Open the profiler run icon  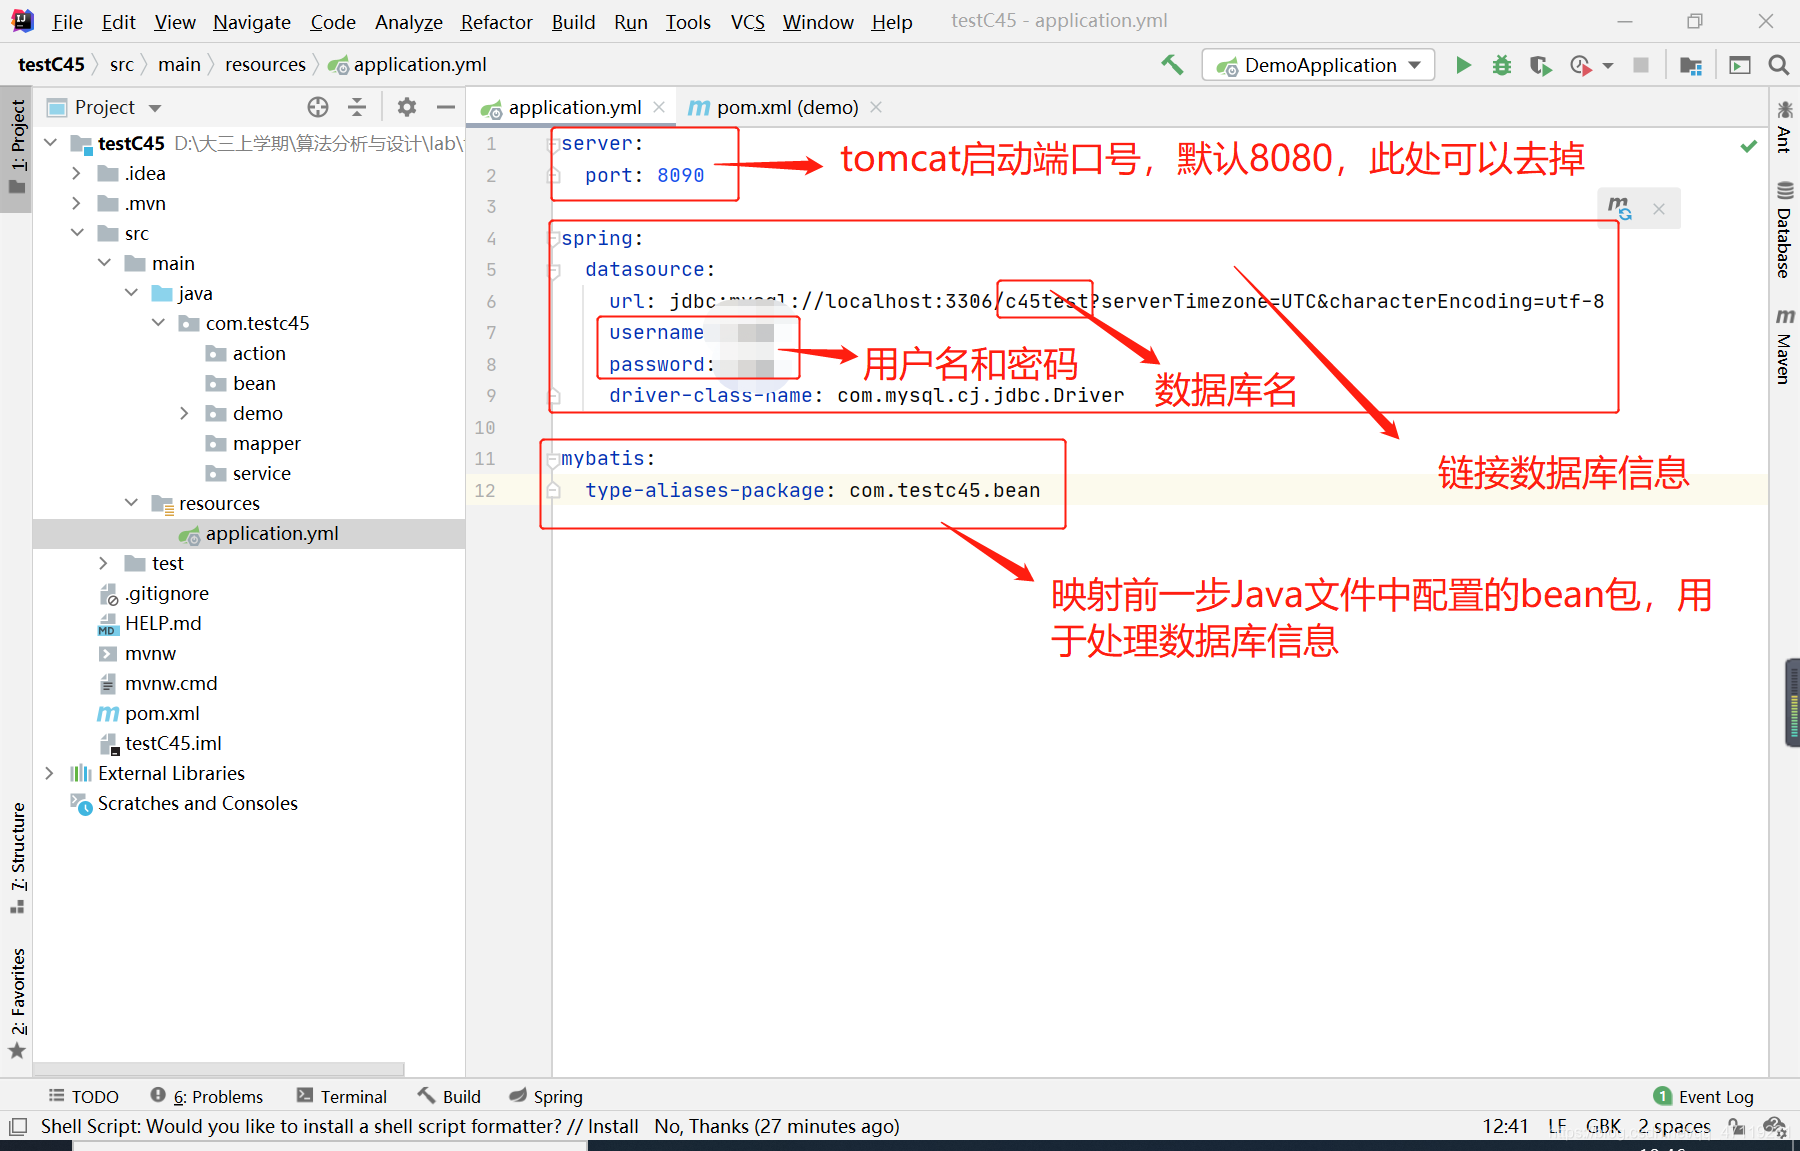[x=1581, y=65]
